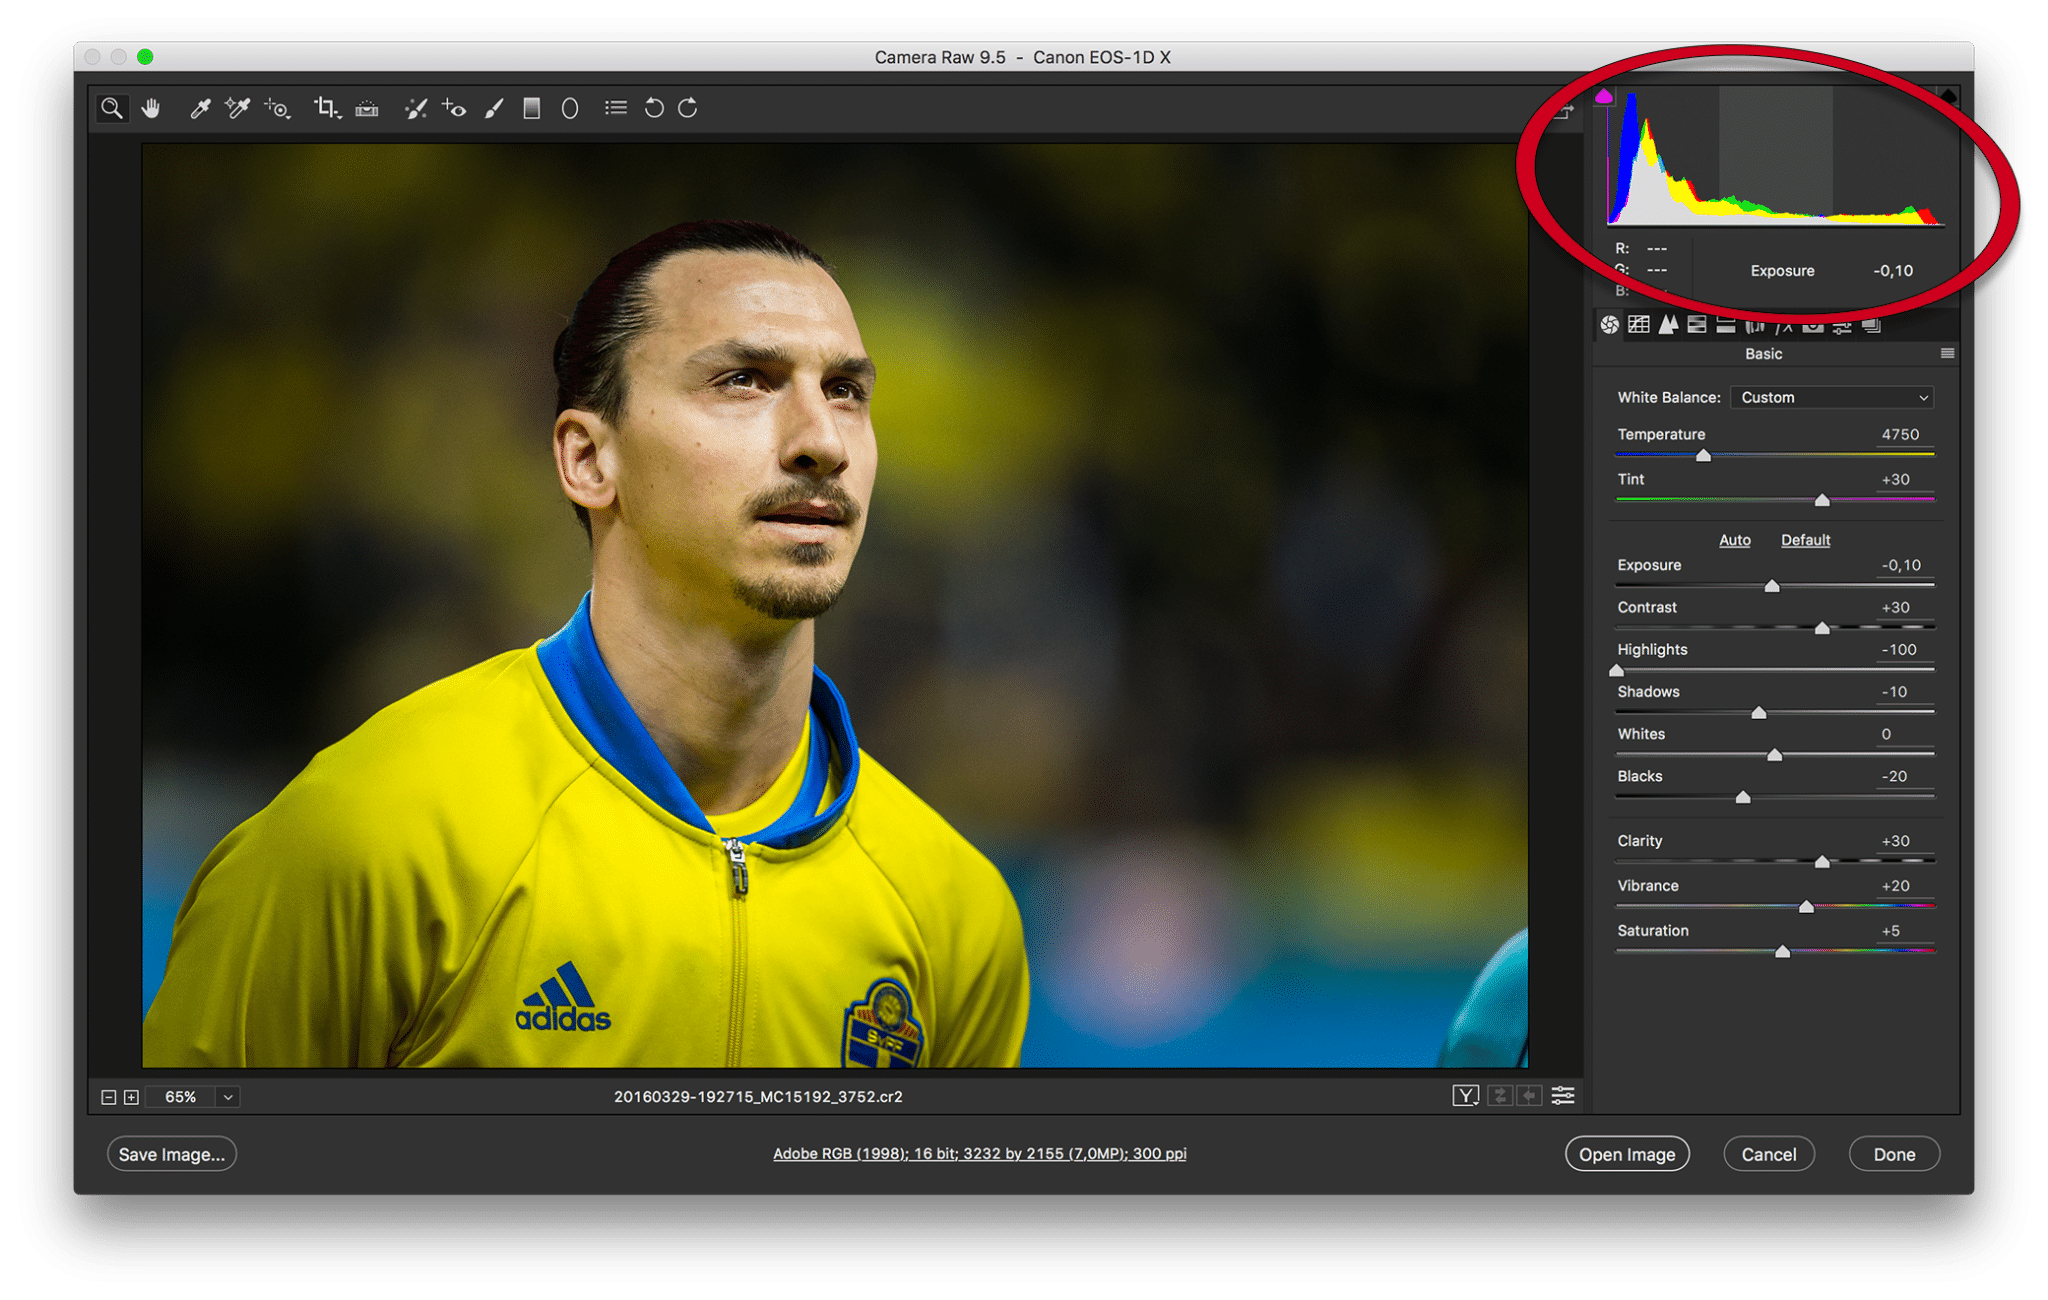The height and width of the screenshot is (1300, 2048).
Task: Click the Open Image button
Action: [1627, 1154]
